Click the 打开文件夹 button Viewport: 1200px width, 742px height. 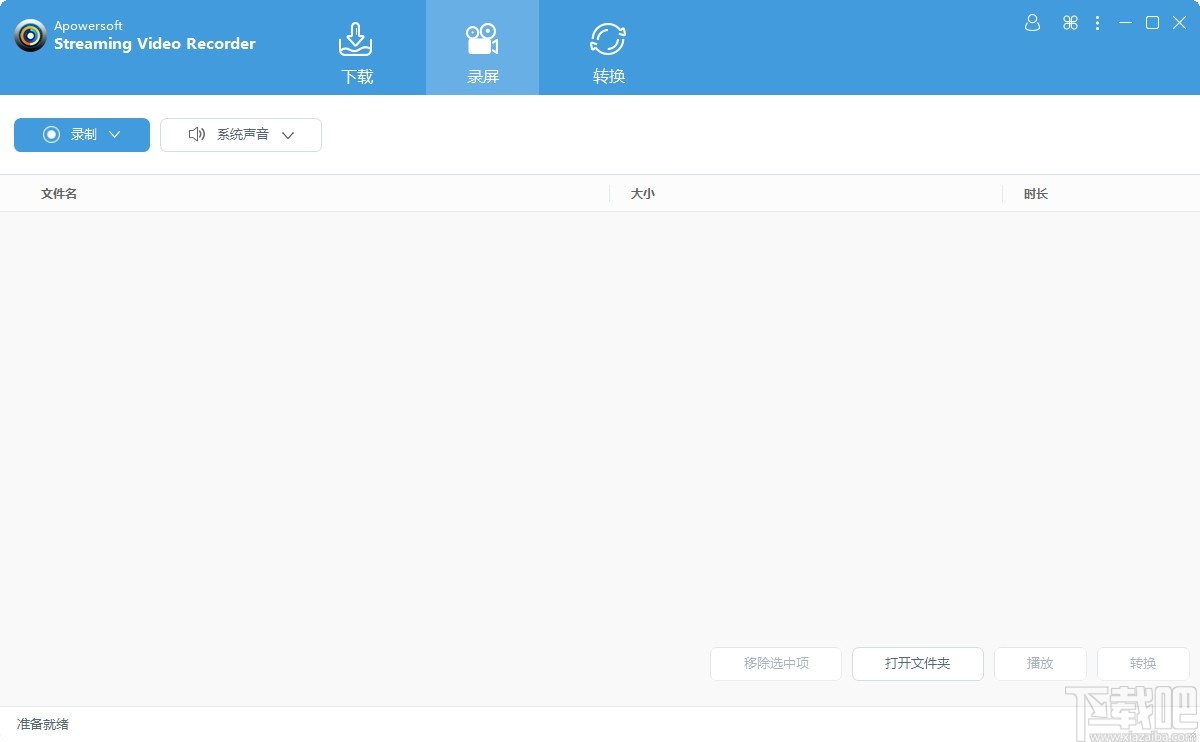(x=917, y=663)
